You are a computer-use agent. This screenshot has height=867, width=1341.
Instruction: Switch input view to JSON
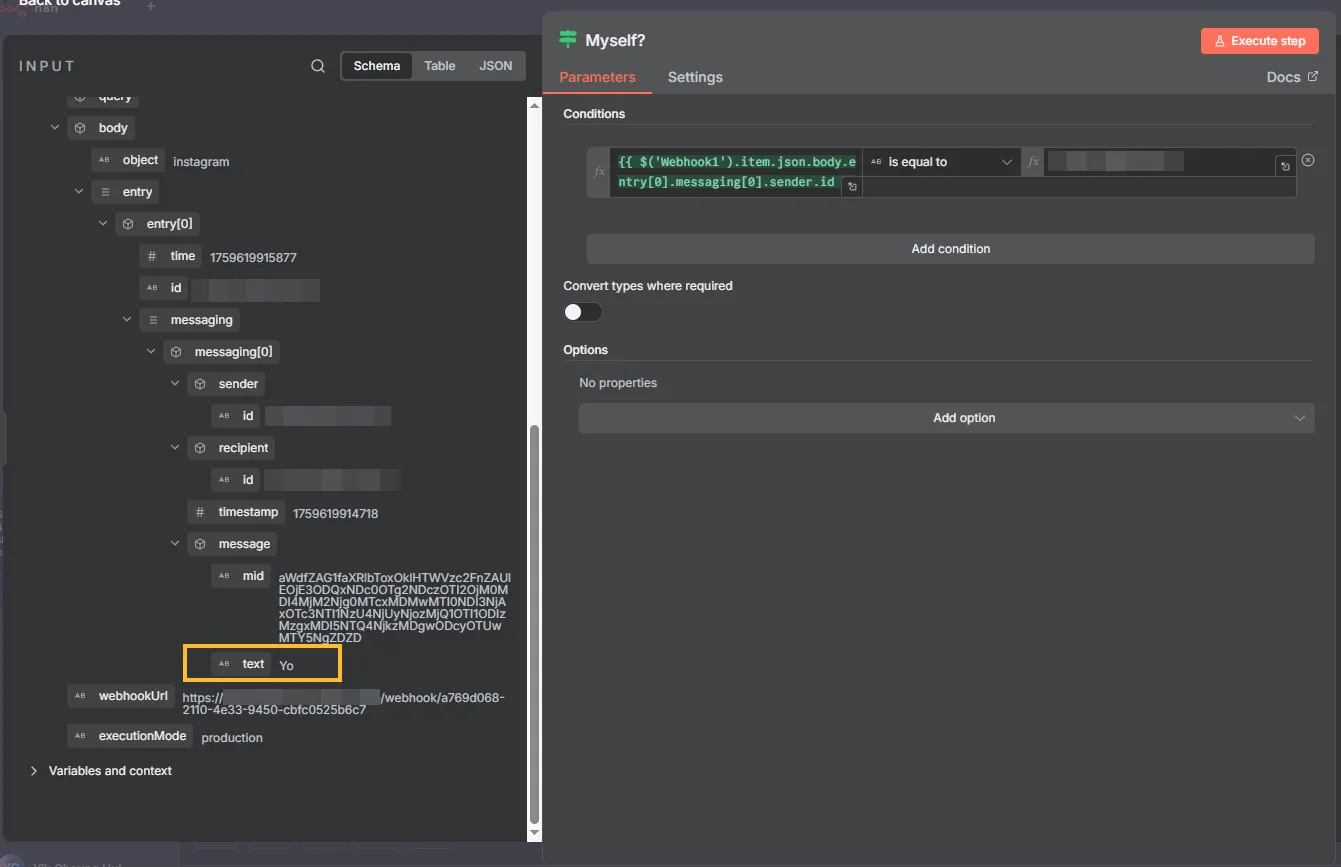pos(495,66)
